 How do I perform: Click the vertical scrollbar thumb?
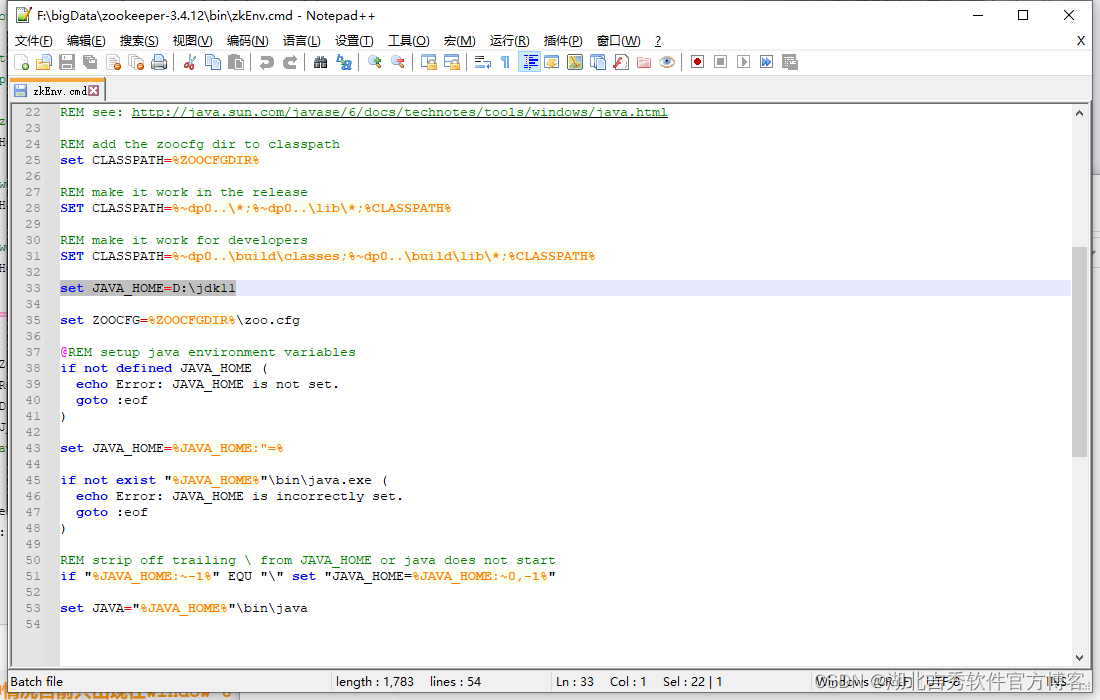pyautogui.click(x=1079, y=351)
